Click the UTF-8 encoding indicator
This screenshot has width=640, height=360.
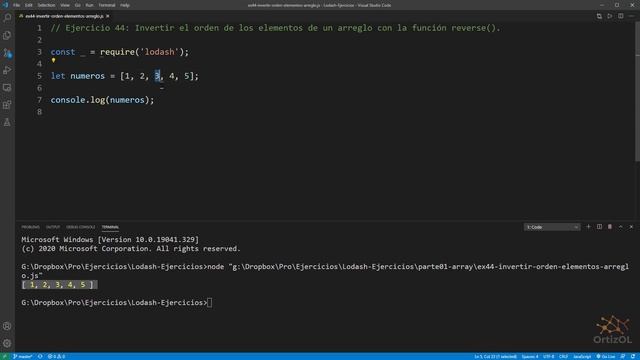[549, 356]
